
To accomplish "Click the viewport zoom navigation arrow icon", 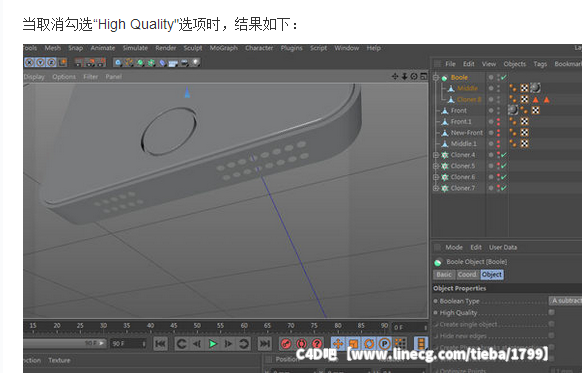I will [404, 76].
